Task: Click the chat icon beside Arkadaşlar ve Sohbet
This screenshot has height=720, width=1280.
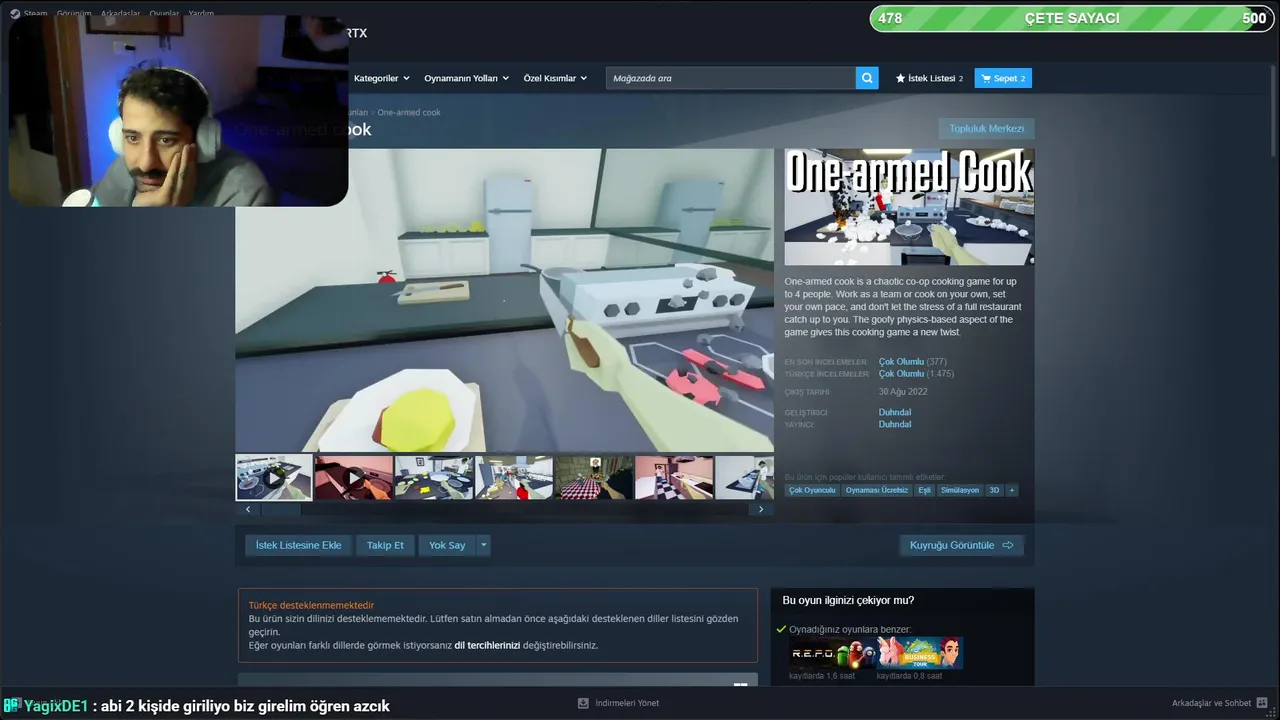Action: 1263,703
